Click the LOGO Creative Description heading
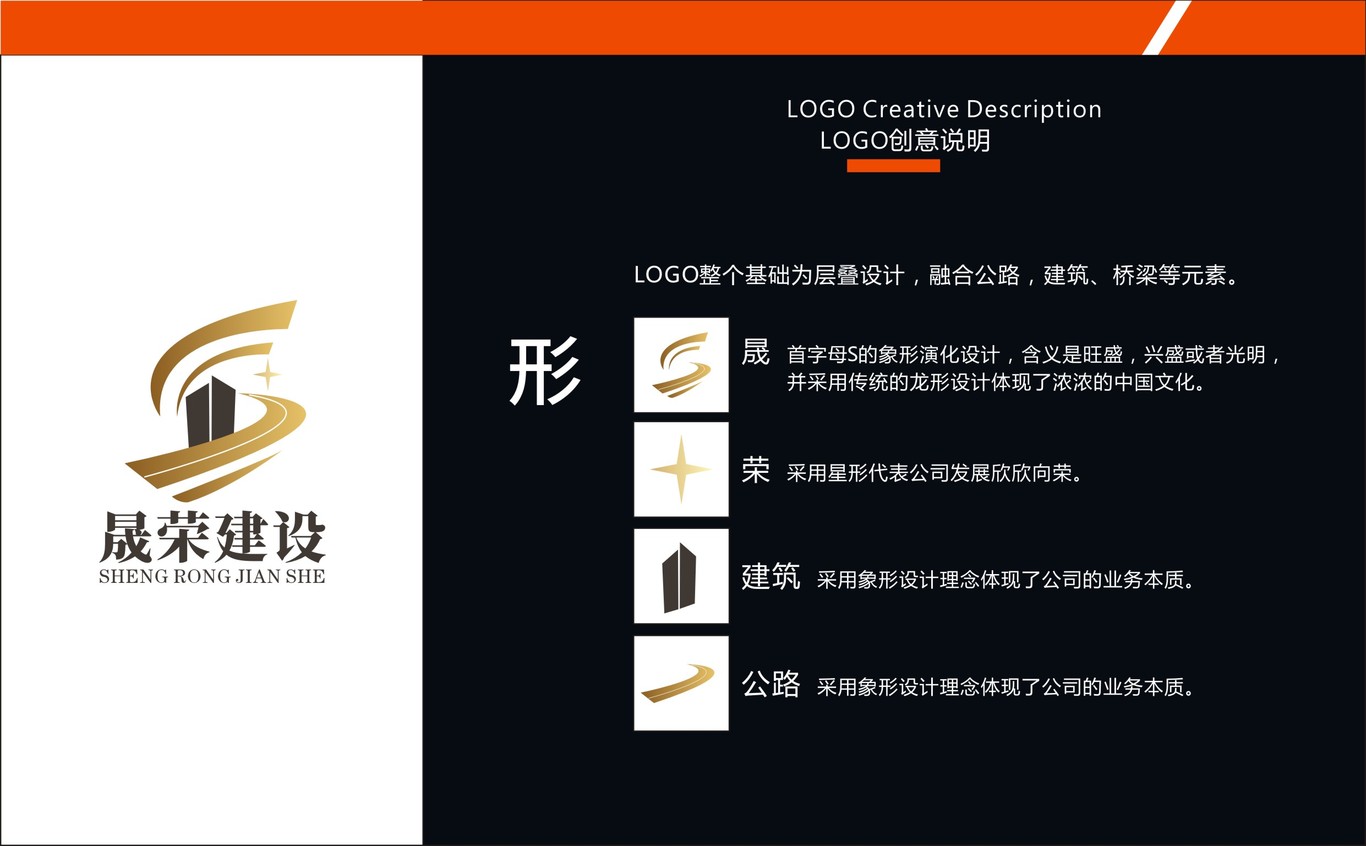 coord(944,109)
